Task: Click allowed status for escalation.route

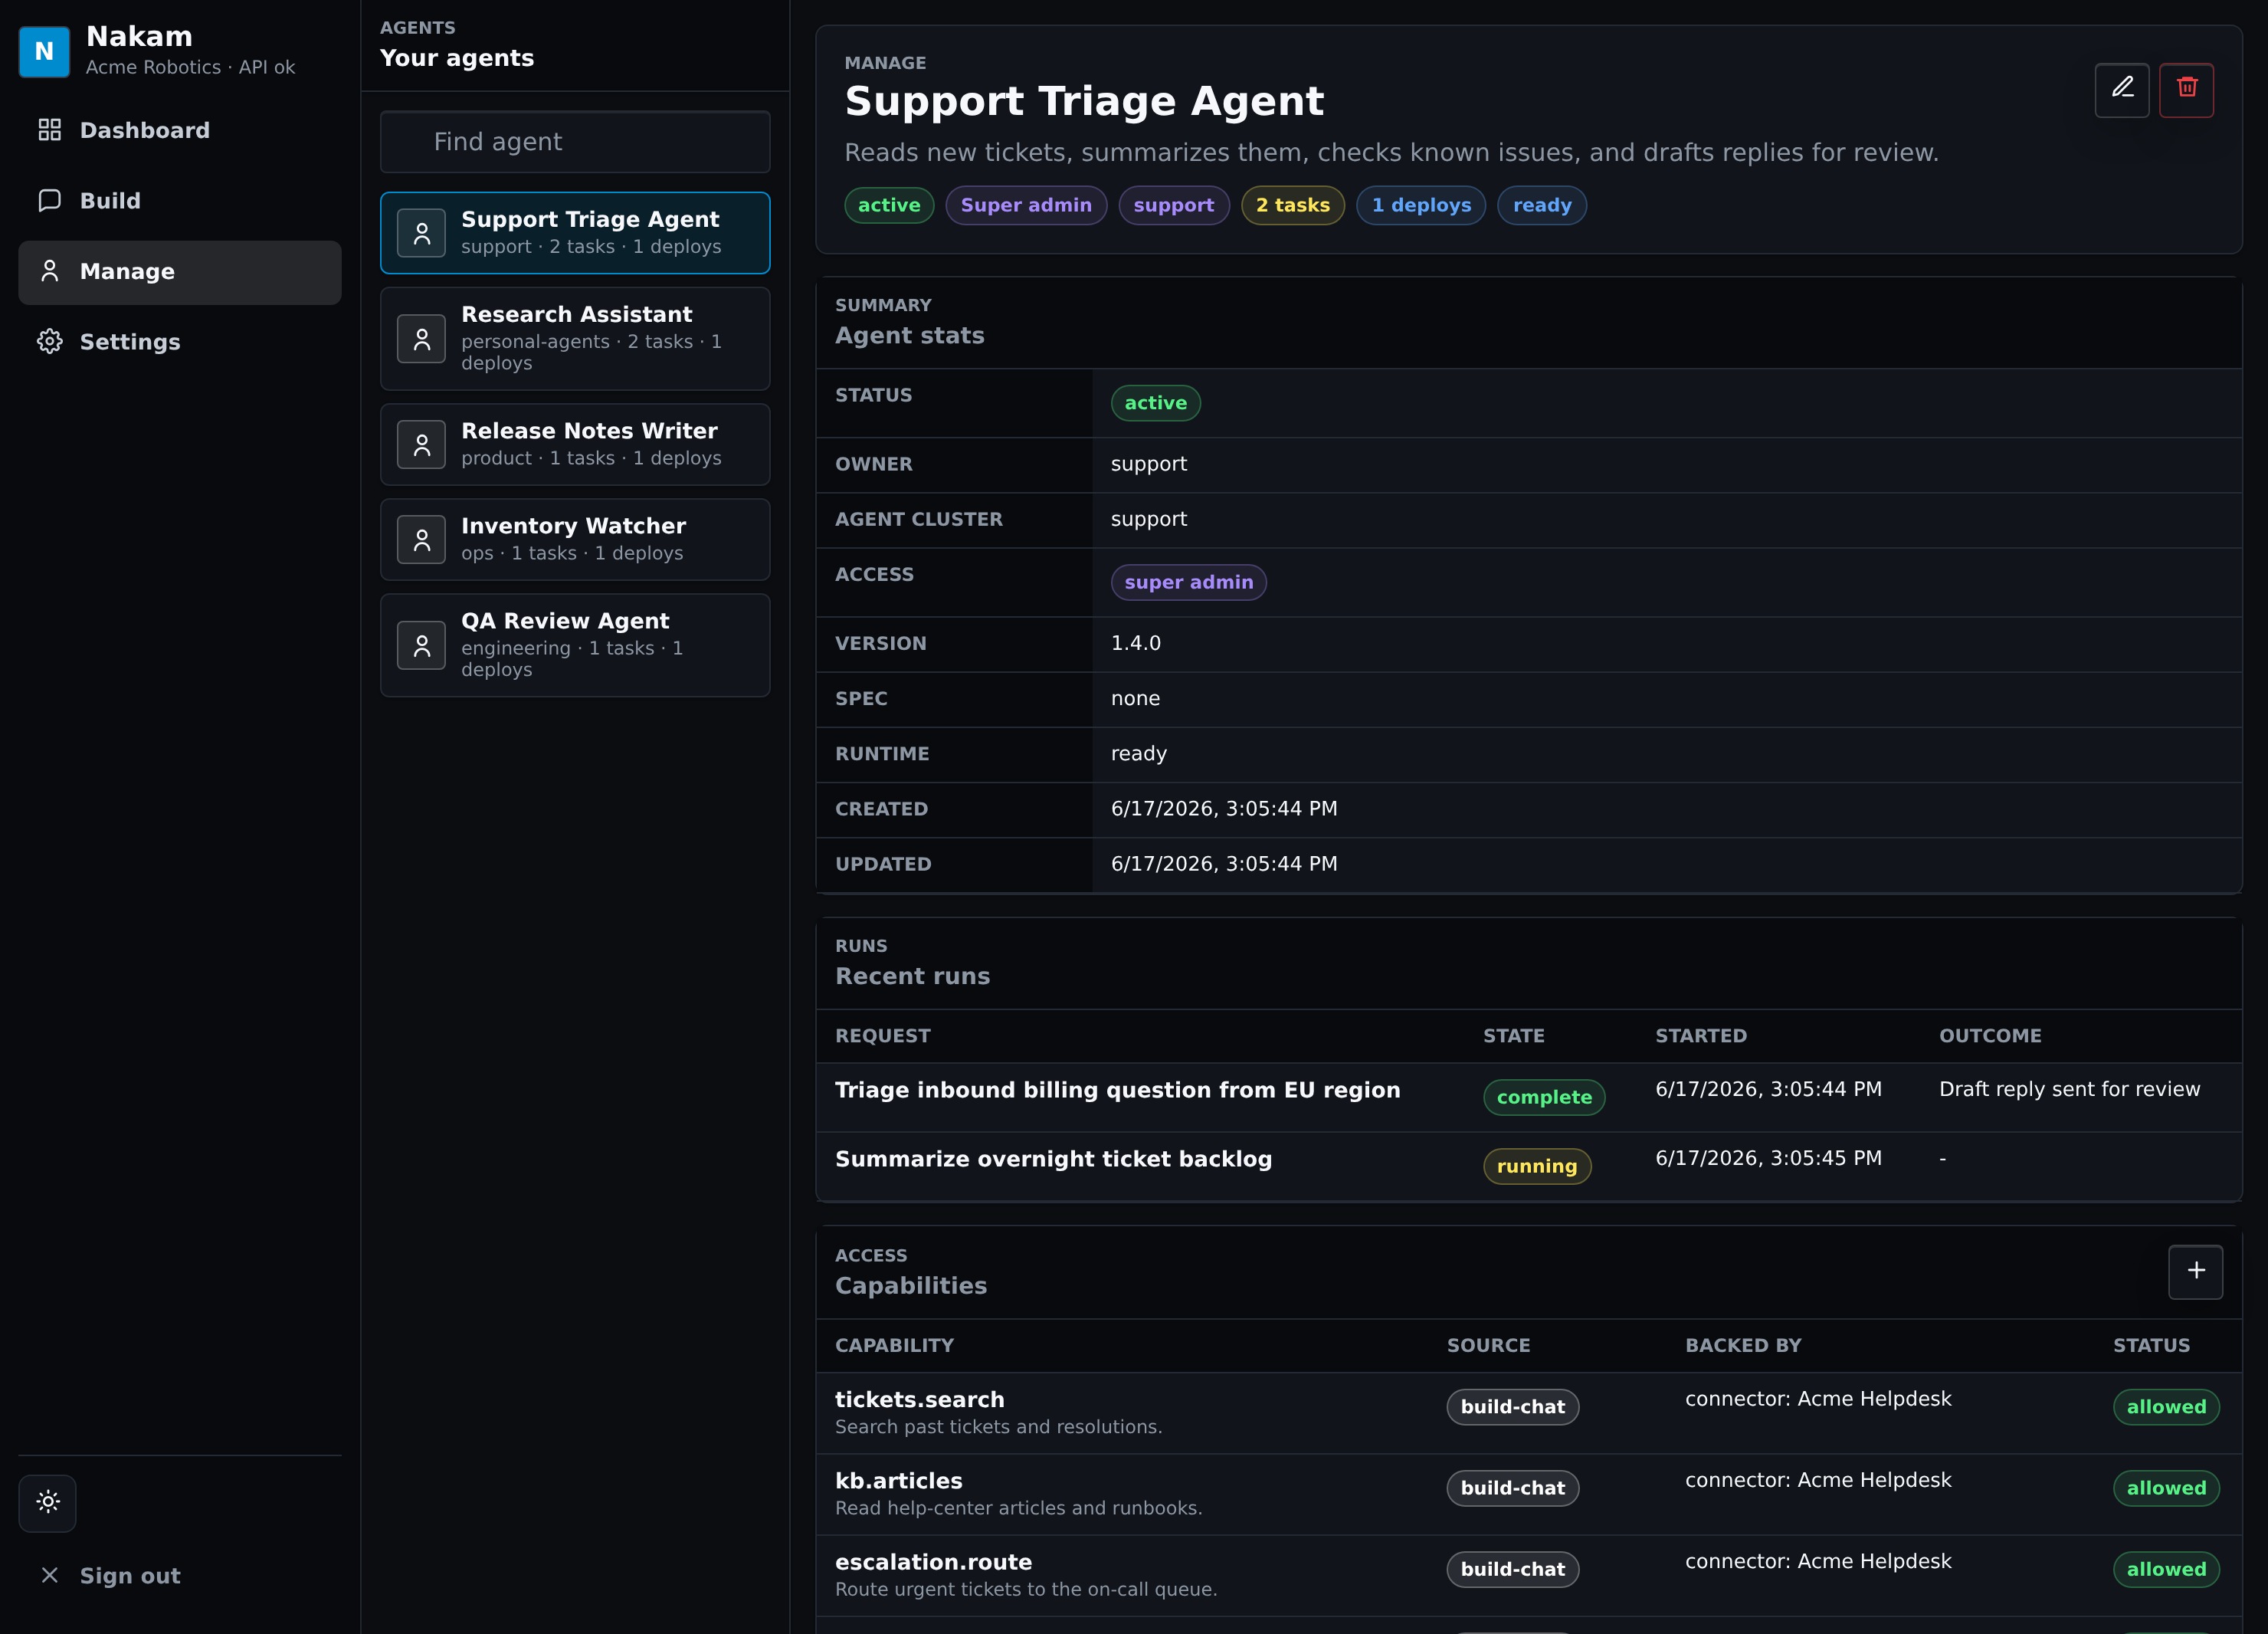Action: point(2166,1569)
